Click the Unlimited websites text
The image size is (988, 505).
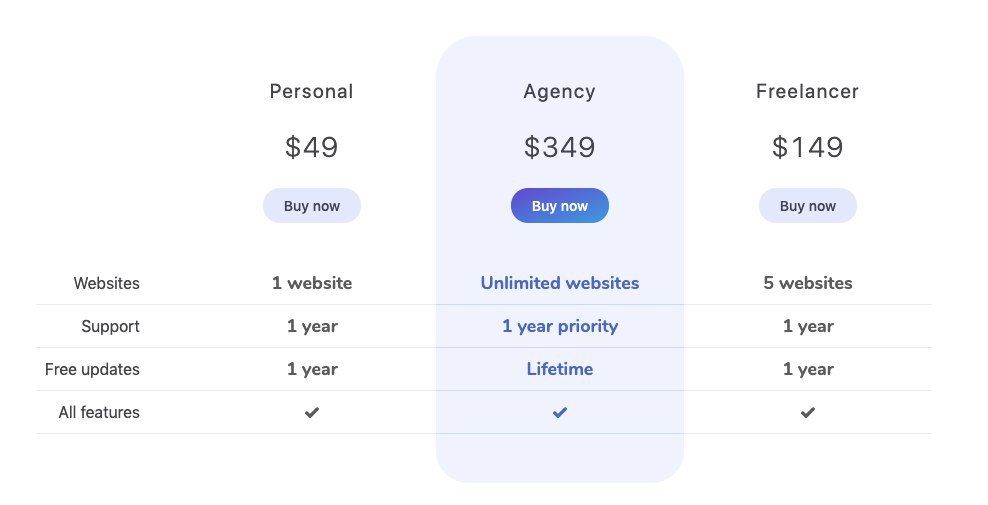click(560, 283)
